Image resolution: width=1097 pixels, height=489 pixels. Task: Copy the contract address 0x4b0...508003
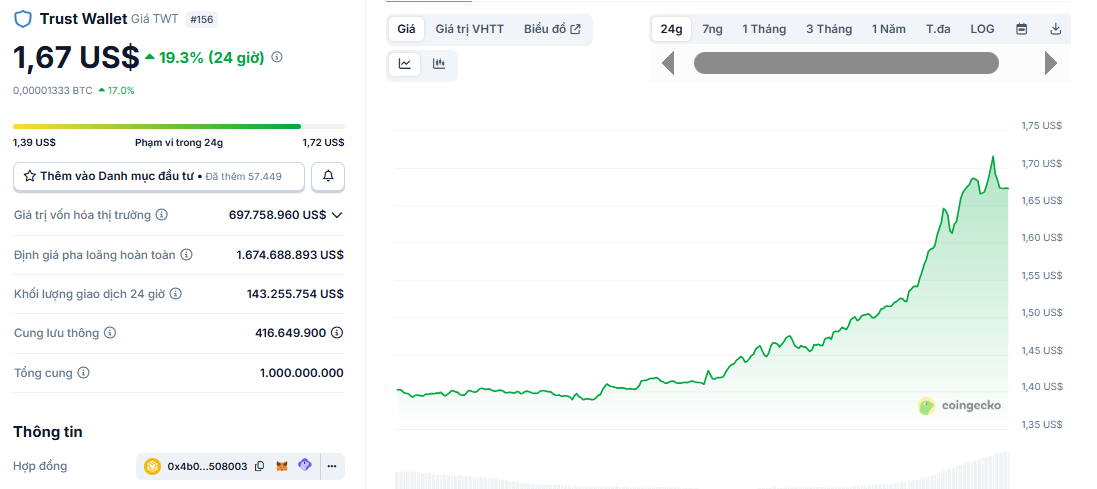(260, 466)
